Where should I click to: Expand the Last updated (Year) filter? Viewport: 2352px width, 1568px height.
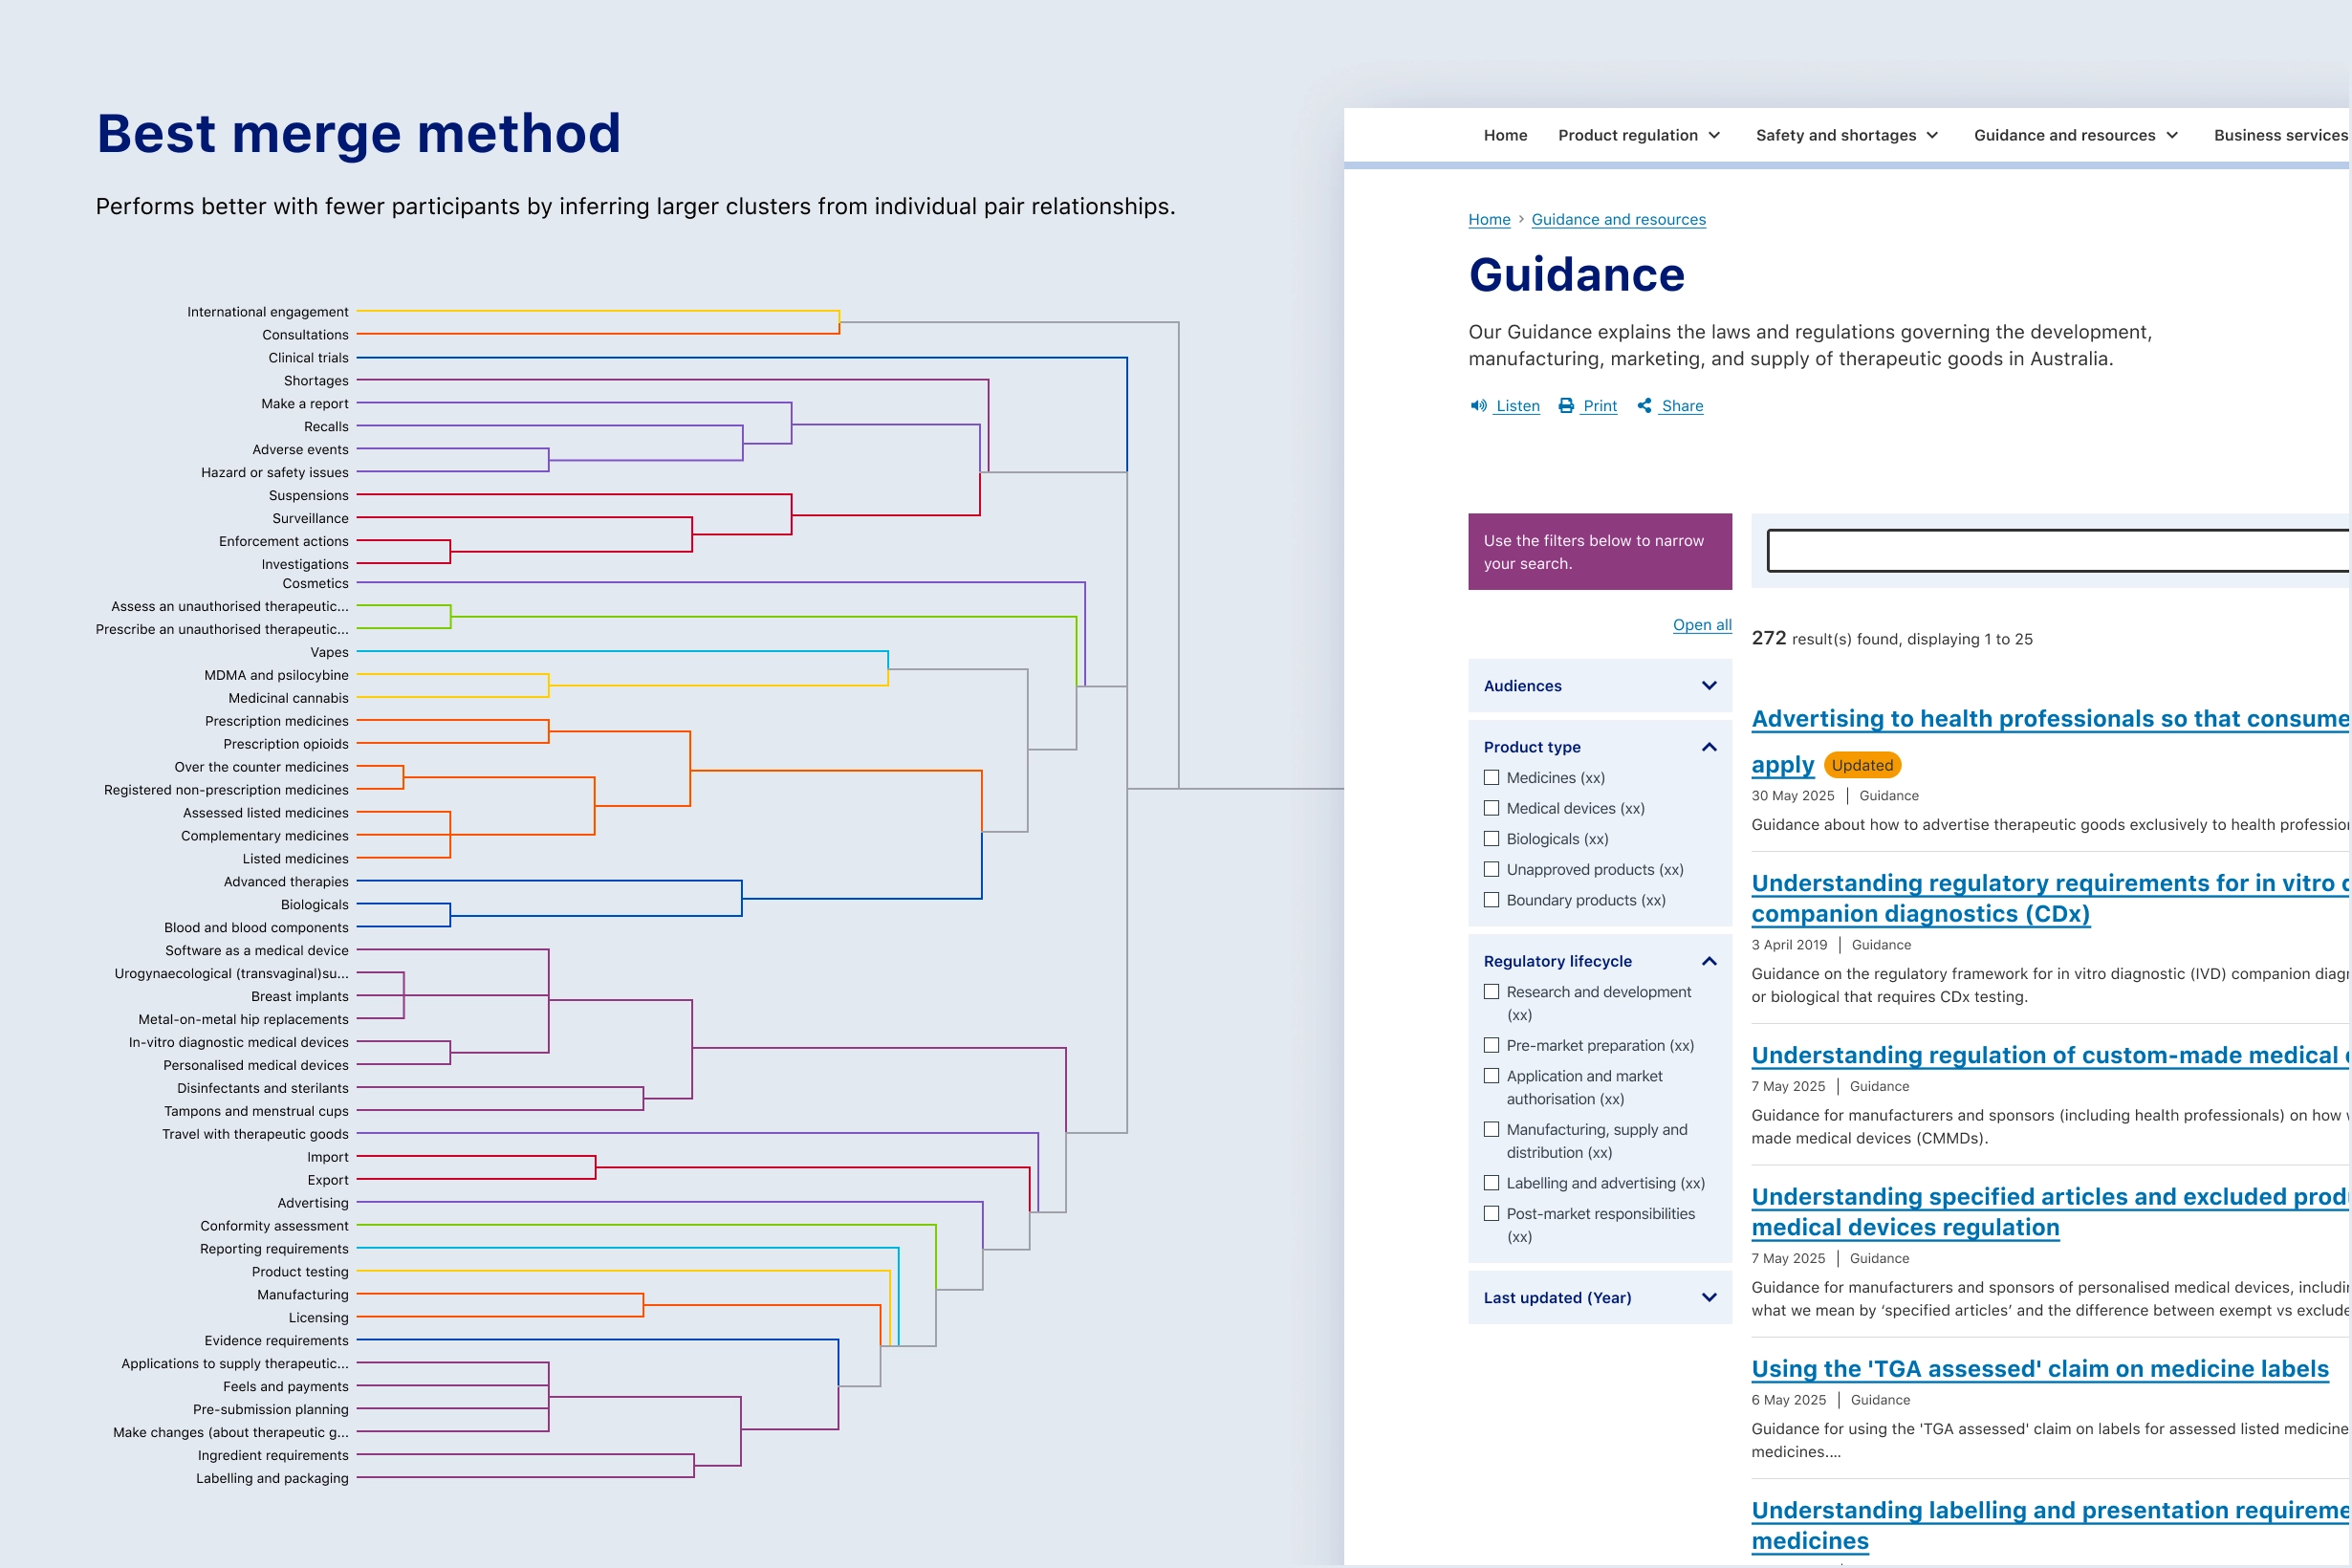click(1709, 1298)
